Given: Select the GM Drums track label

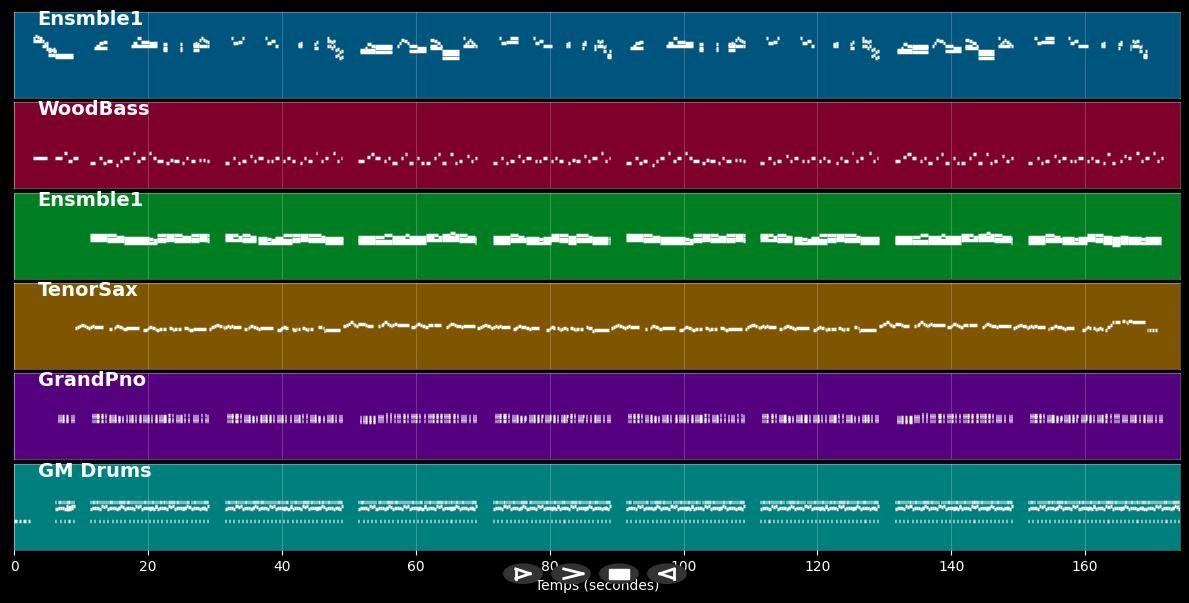Looking at the screenshot, I should 94,471.
